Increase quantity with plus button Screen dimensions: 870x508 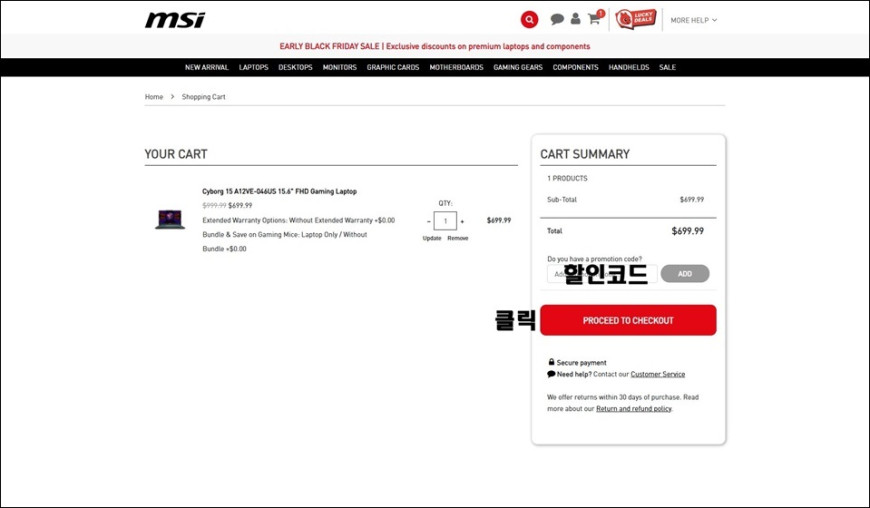pos(462,221)
